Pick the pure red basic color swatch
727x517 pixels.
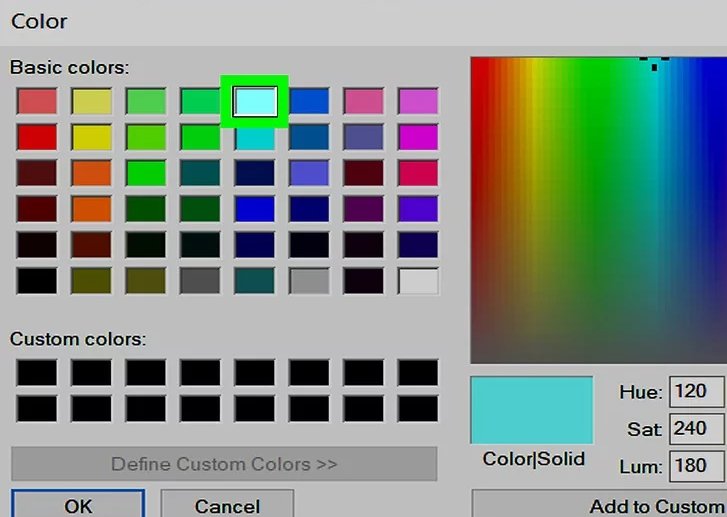[37, 136]
